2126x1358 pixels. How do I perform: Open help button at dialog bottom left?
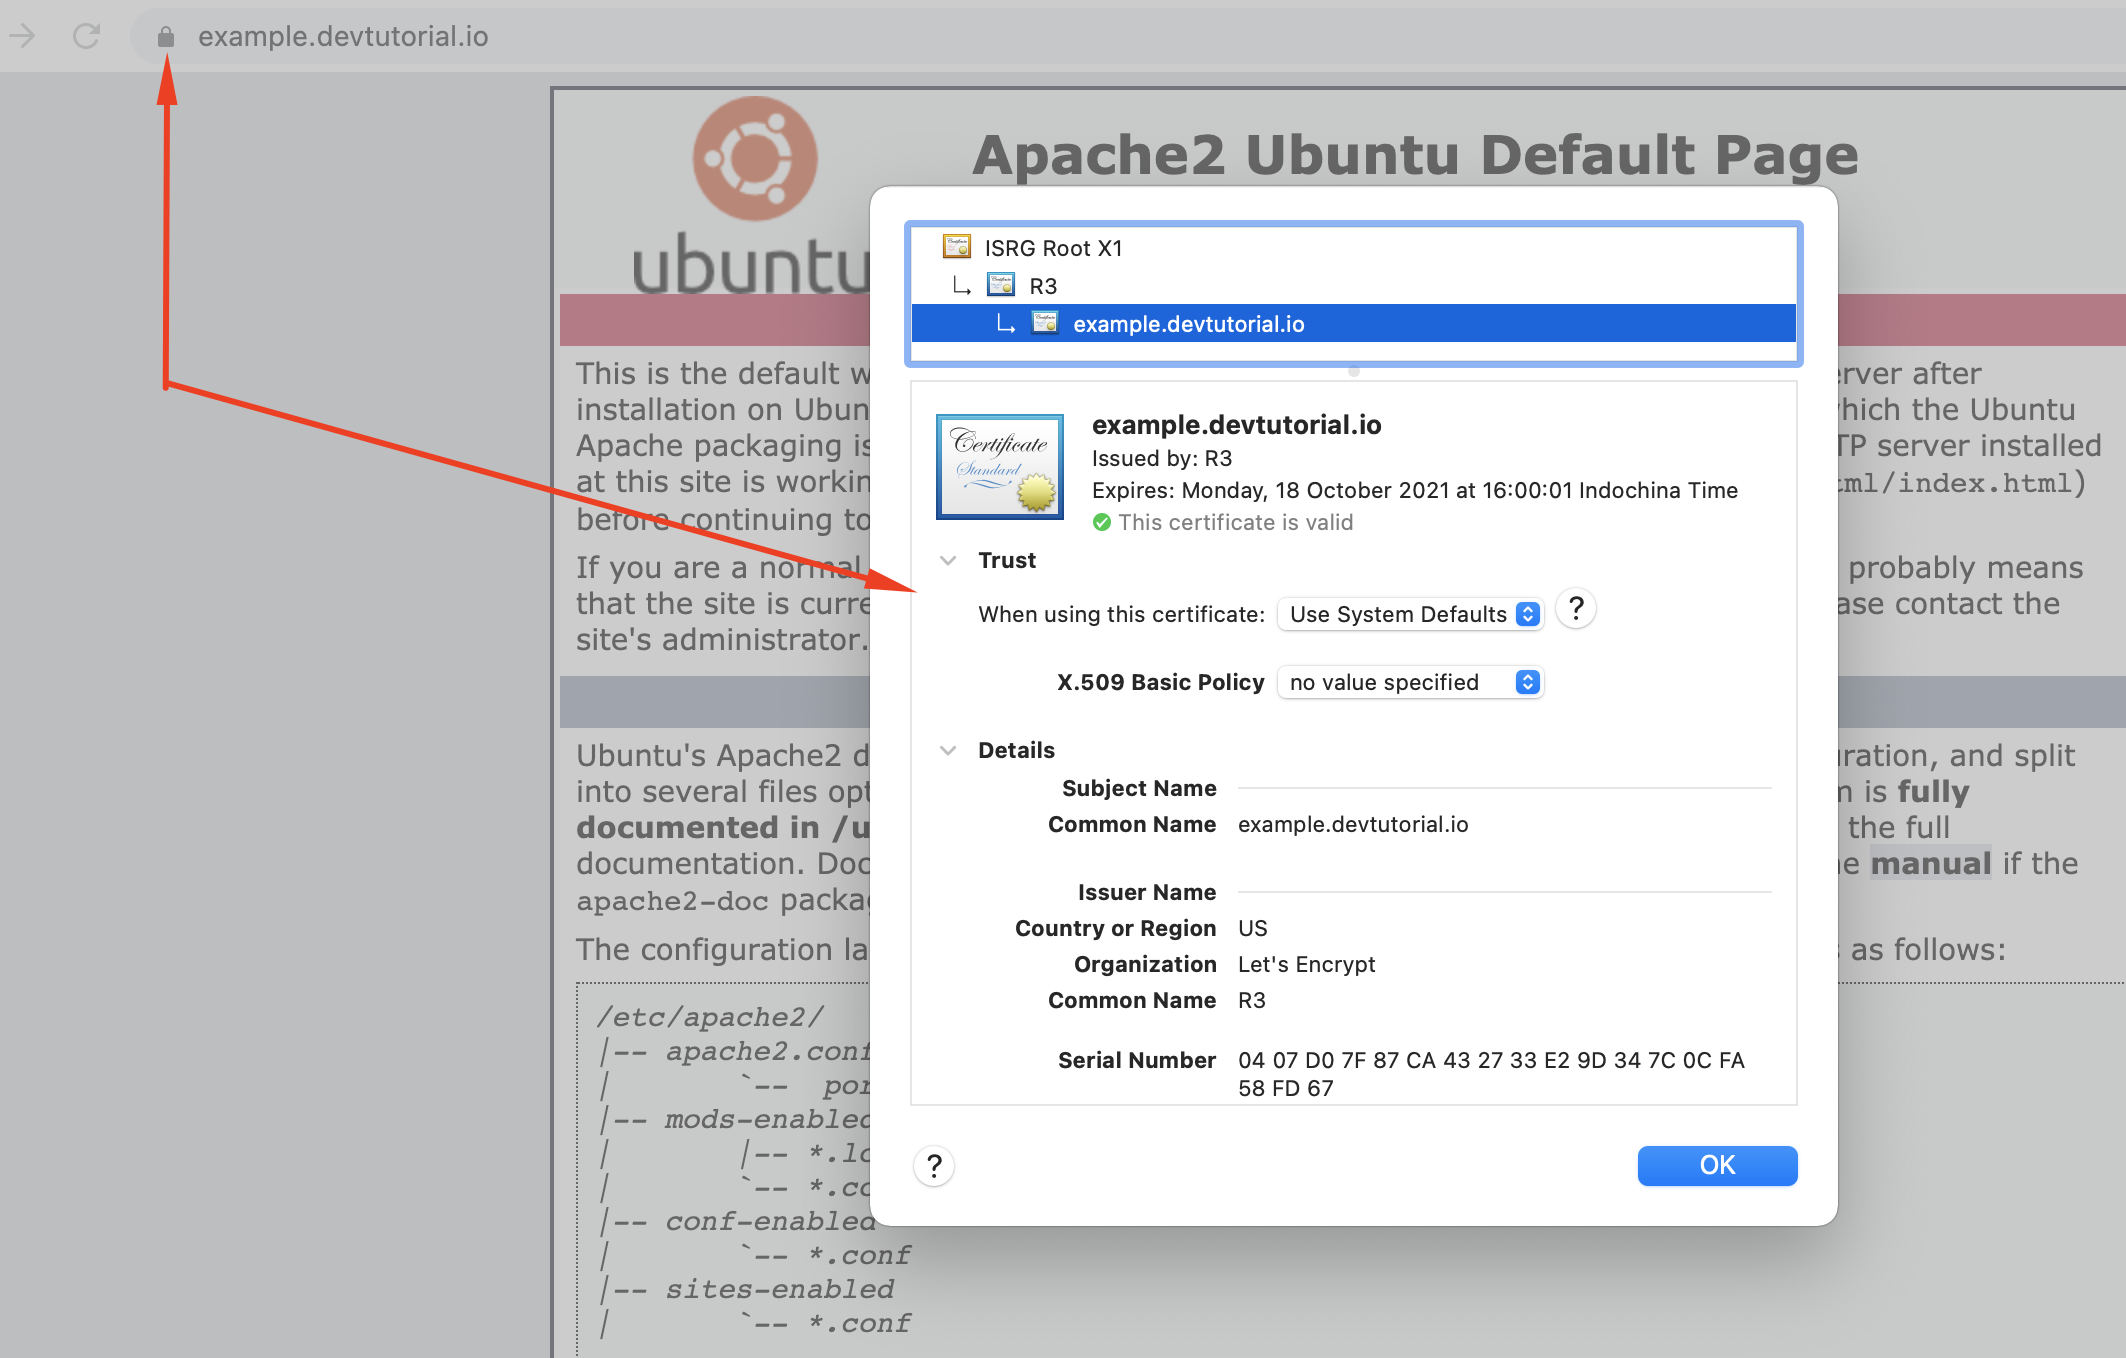tap(934, 1166)
